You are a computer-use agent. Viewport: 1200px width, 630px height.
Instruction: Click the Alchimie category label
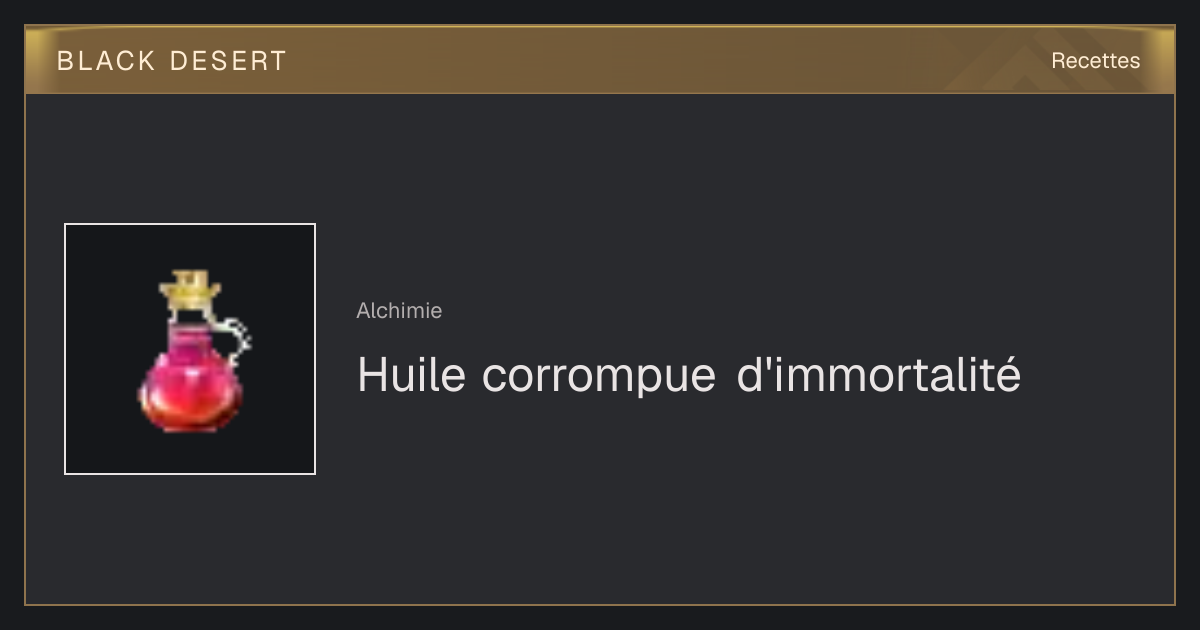point(399,311)
